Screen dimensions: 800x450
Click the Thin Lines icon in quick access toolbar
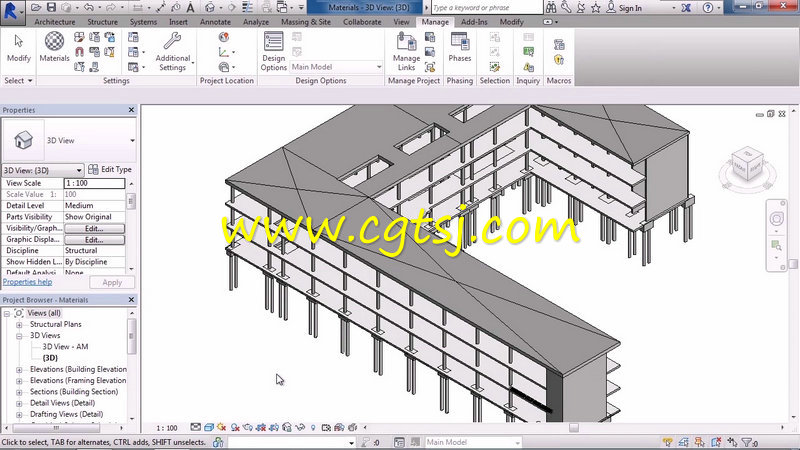[247, 8]
